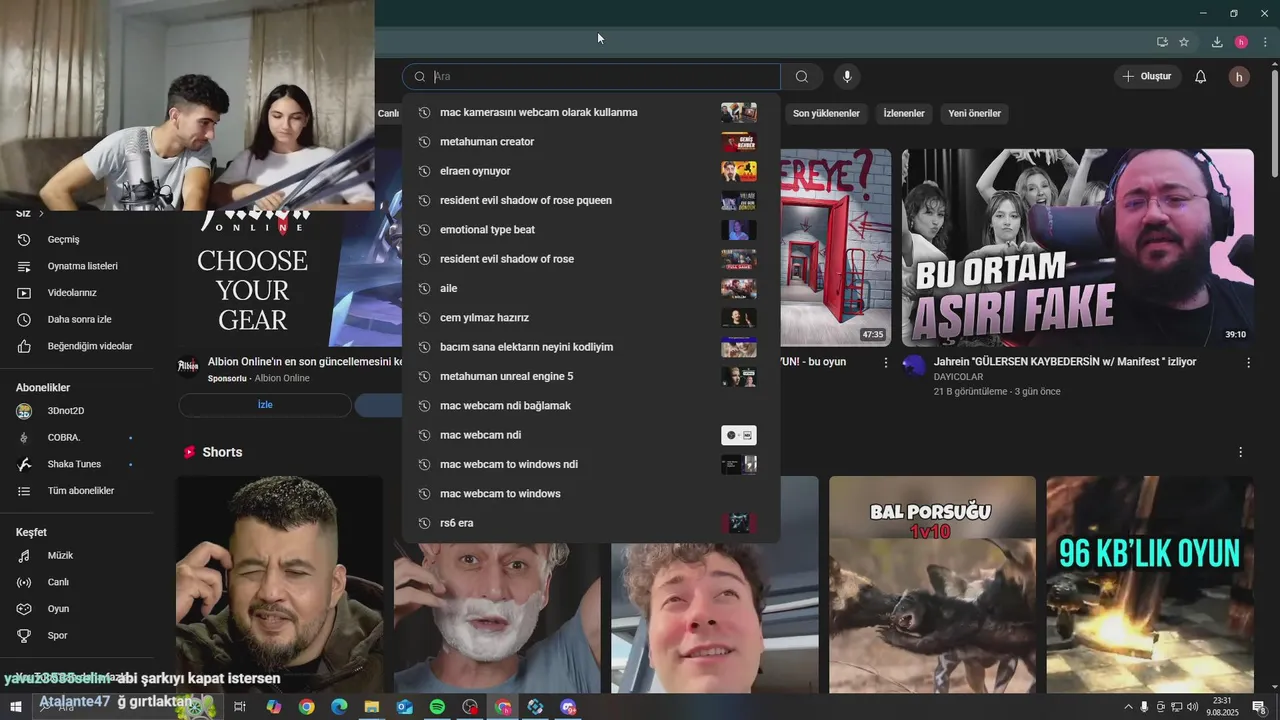Open more options for Jahrein video
1280x720 pixels.
(x=1247, y=363)
